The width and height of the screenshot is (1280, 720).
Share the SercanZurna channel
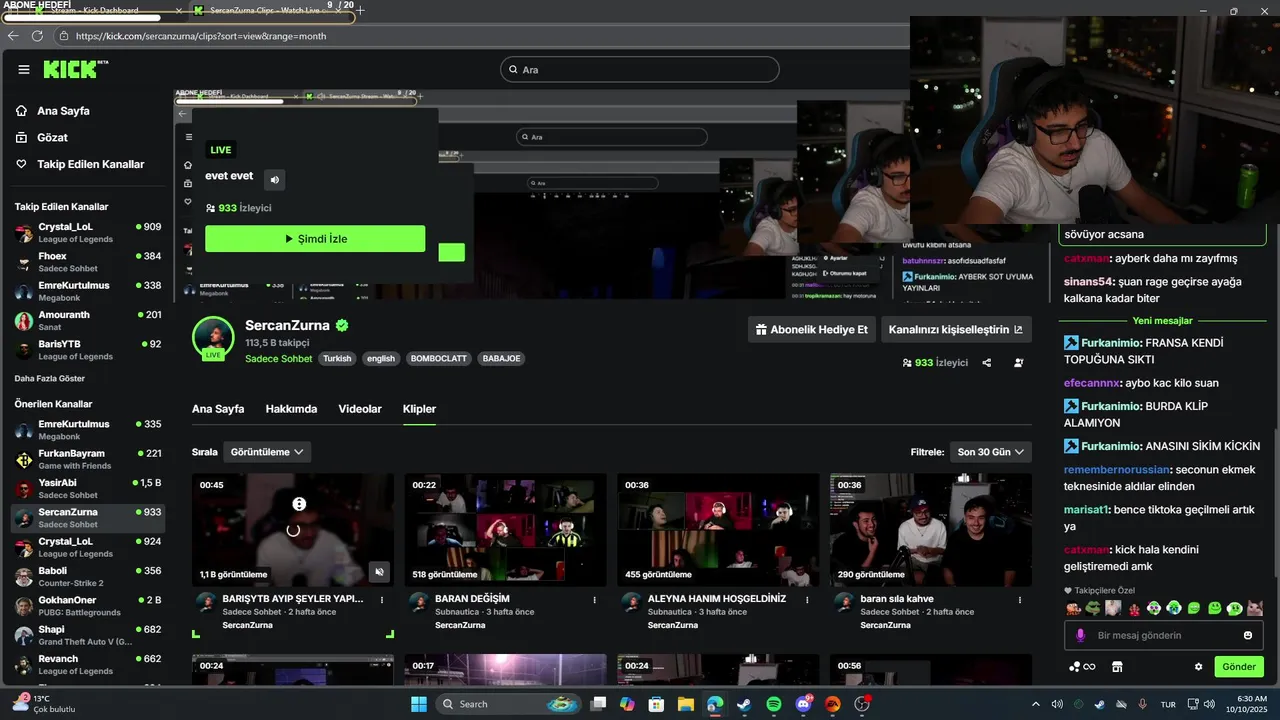click(x=987, y=363)
